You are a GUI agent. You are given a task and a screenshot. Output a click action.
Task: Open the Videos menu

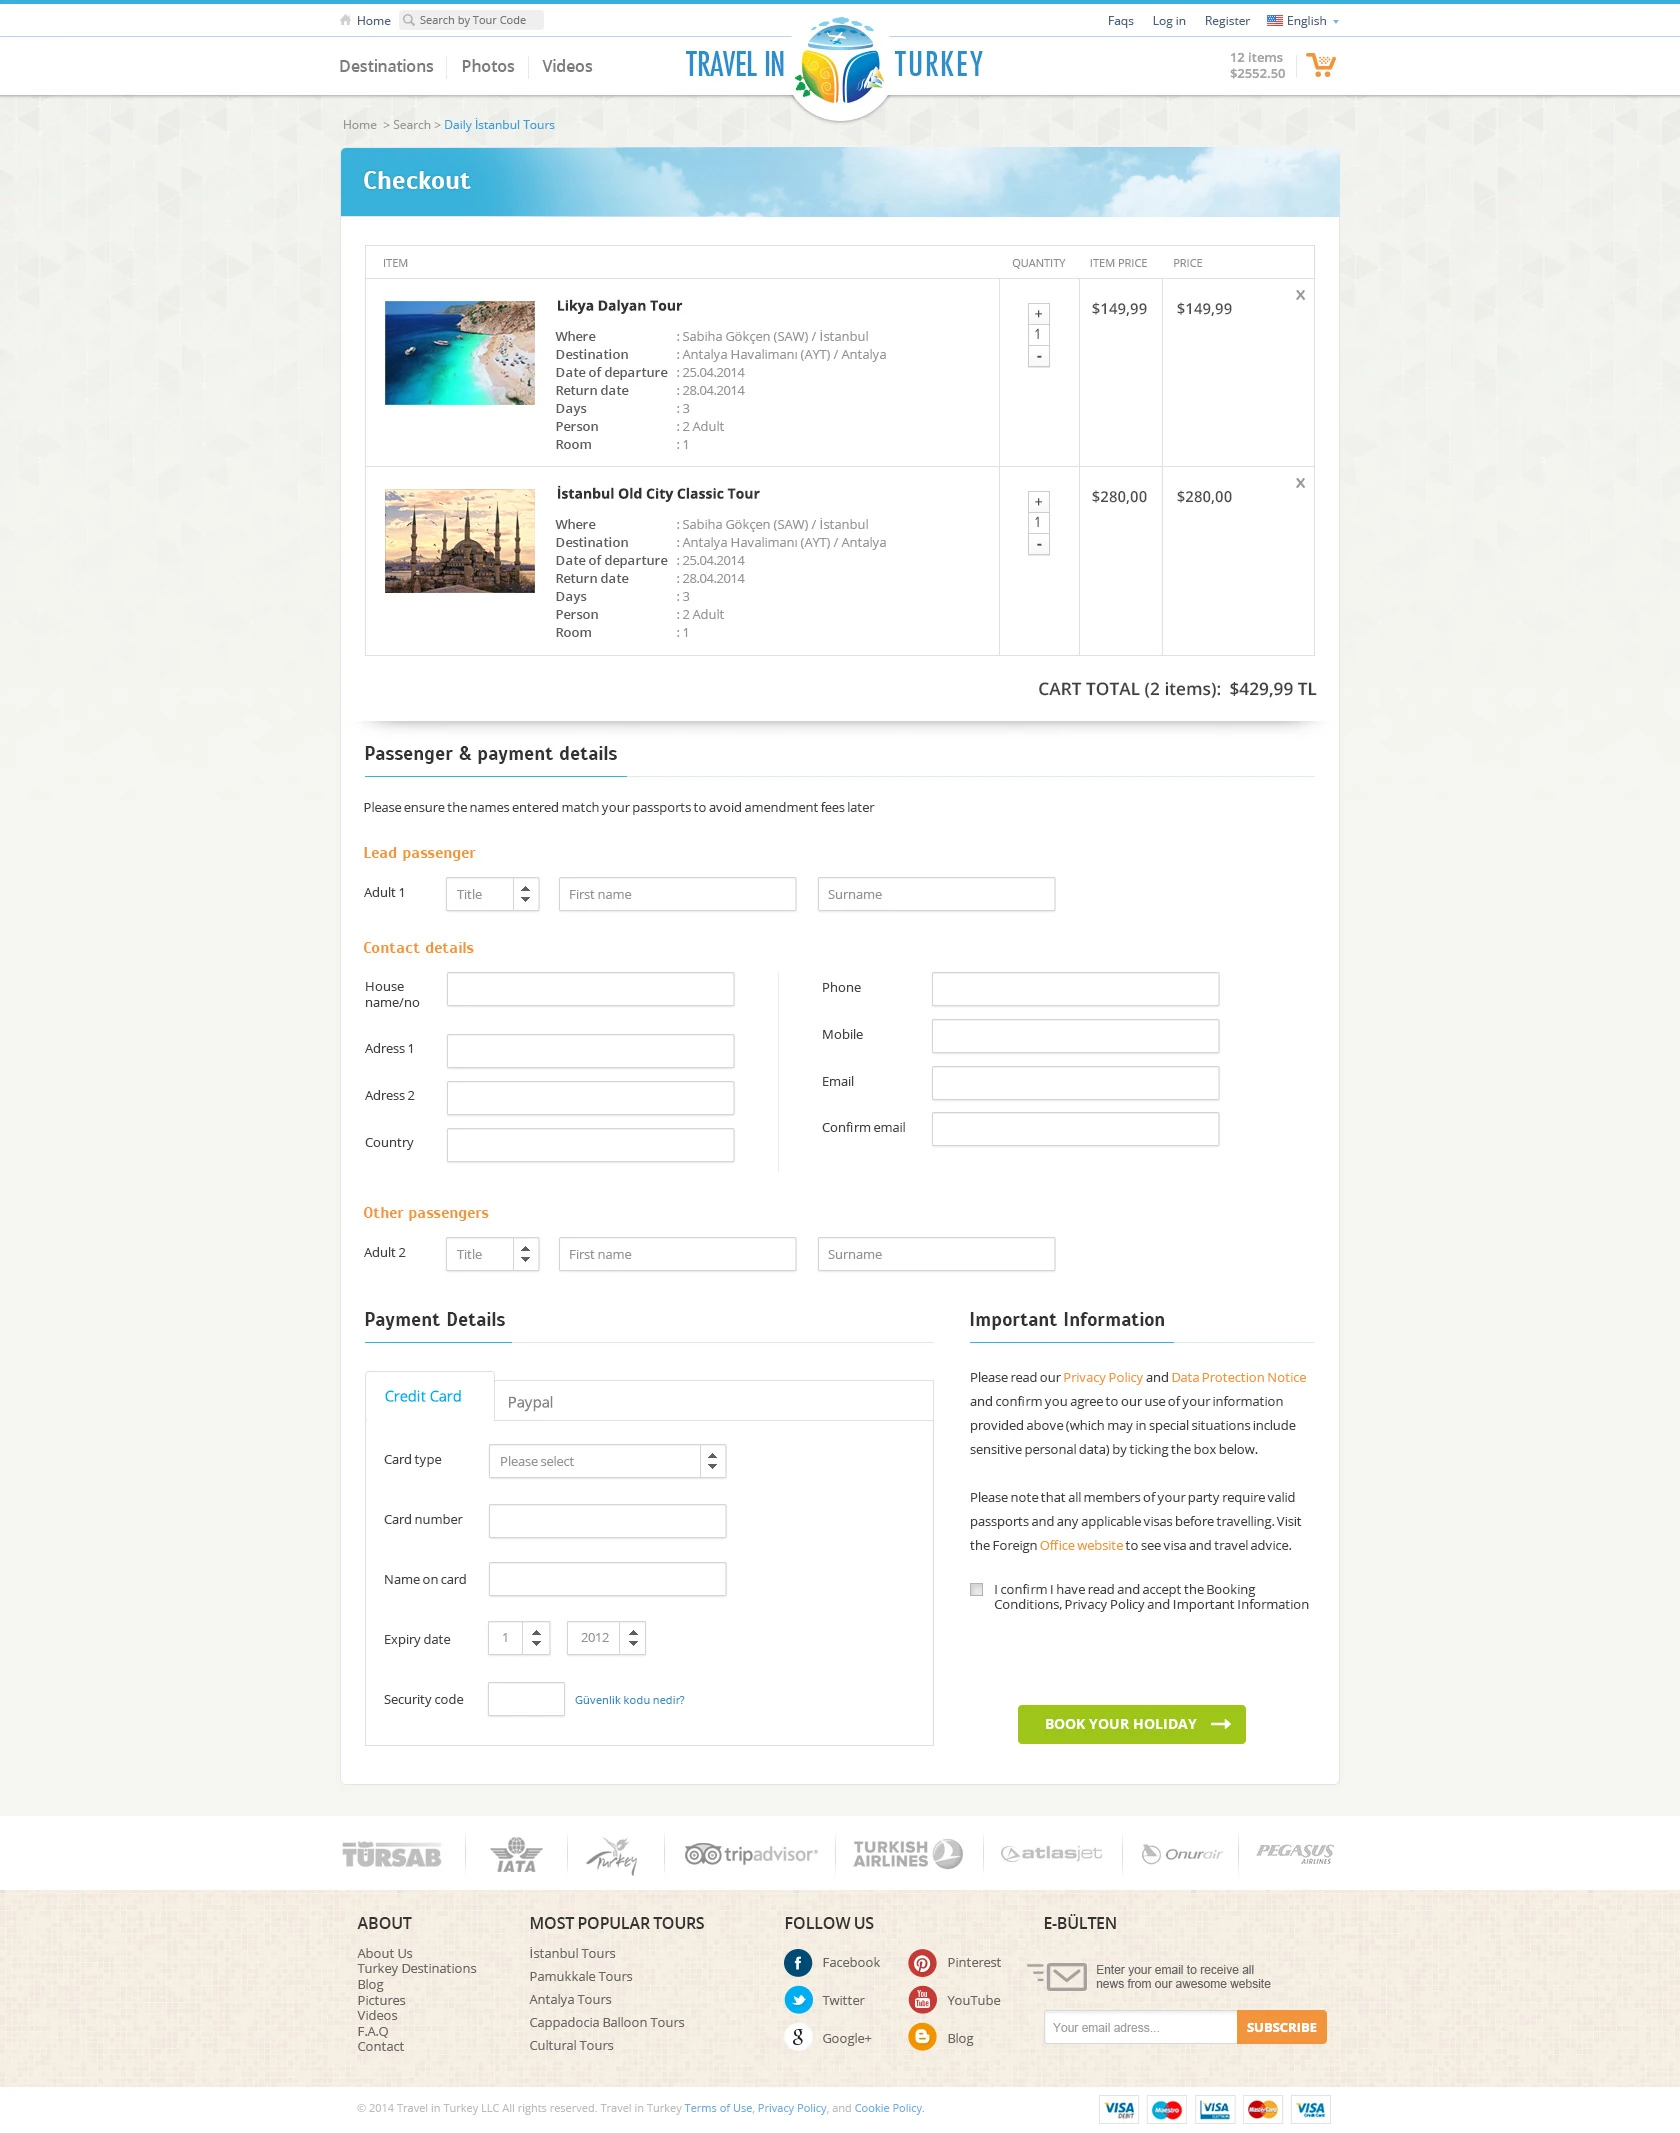coord(567,66)
